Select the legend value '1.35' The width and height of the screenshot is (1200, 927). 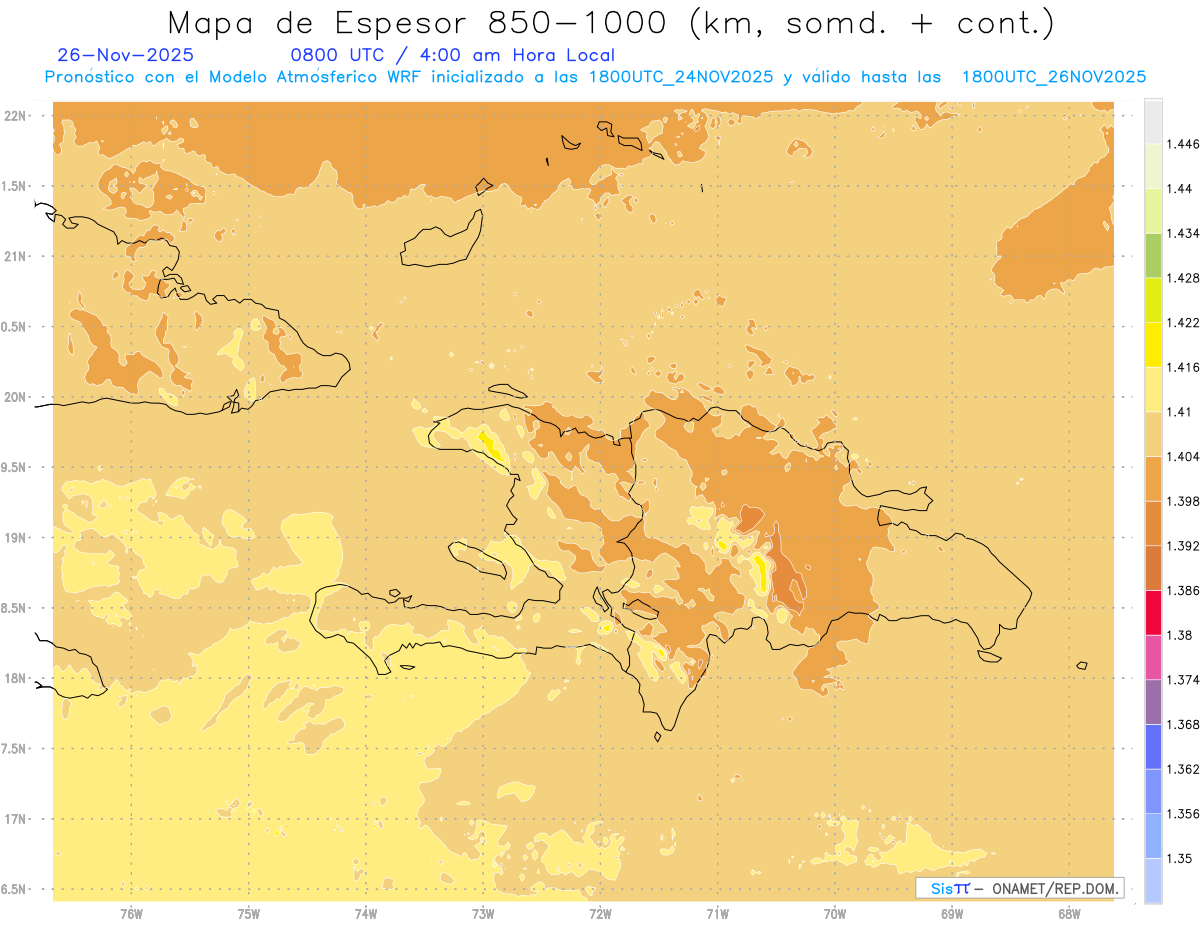point(1179,858)
